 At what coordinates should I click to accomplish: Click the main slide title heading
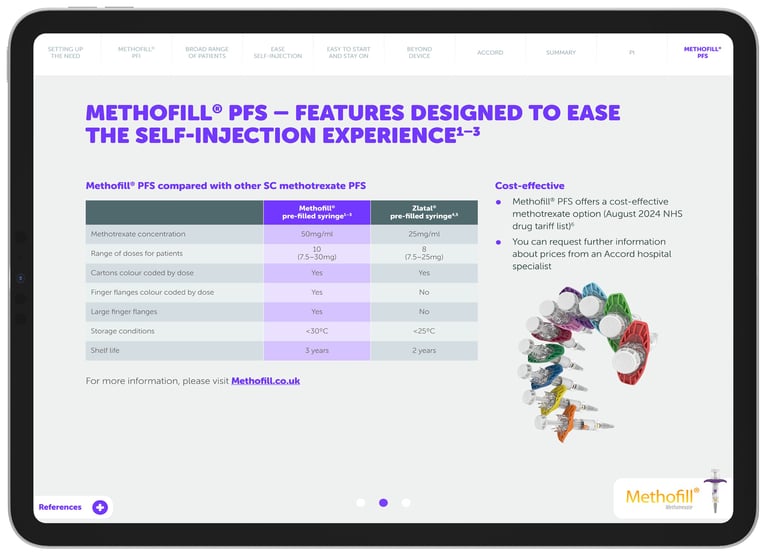click(353, 124)
